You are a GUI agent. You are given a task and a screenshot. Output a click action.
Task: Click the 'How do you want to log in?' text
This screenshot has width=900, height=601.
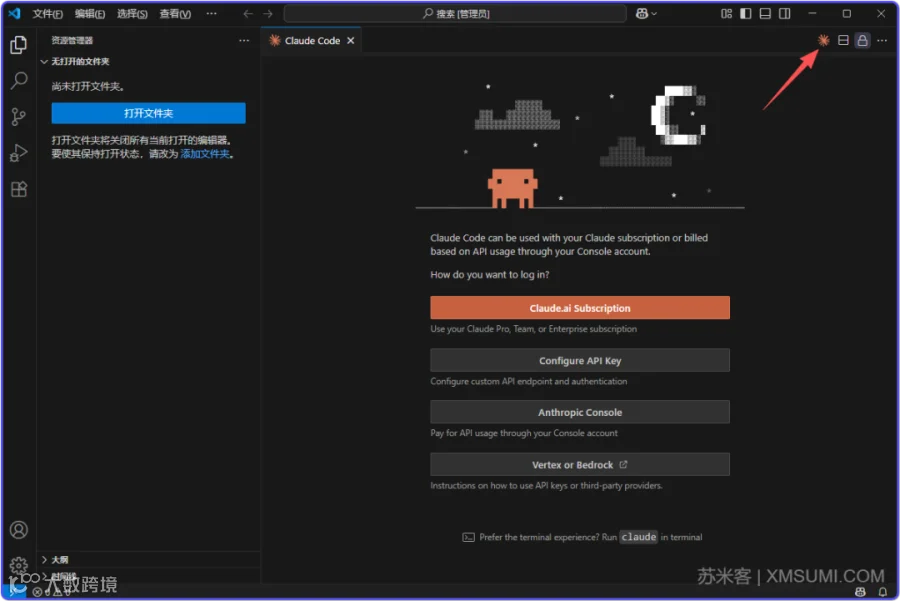[x=490, y=274]
